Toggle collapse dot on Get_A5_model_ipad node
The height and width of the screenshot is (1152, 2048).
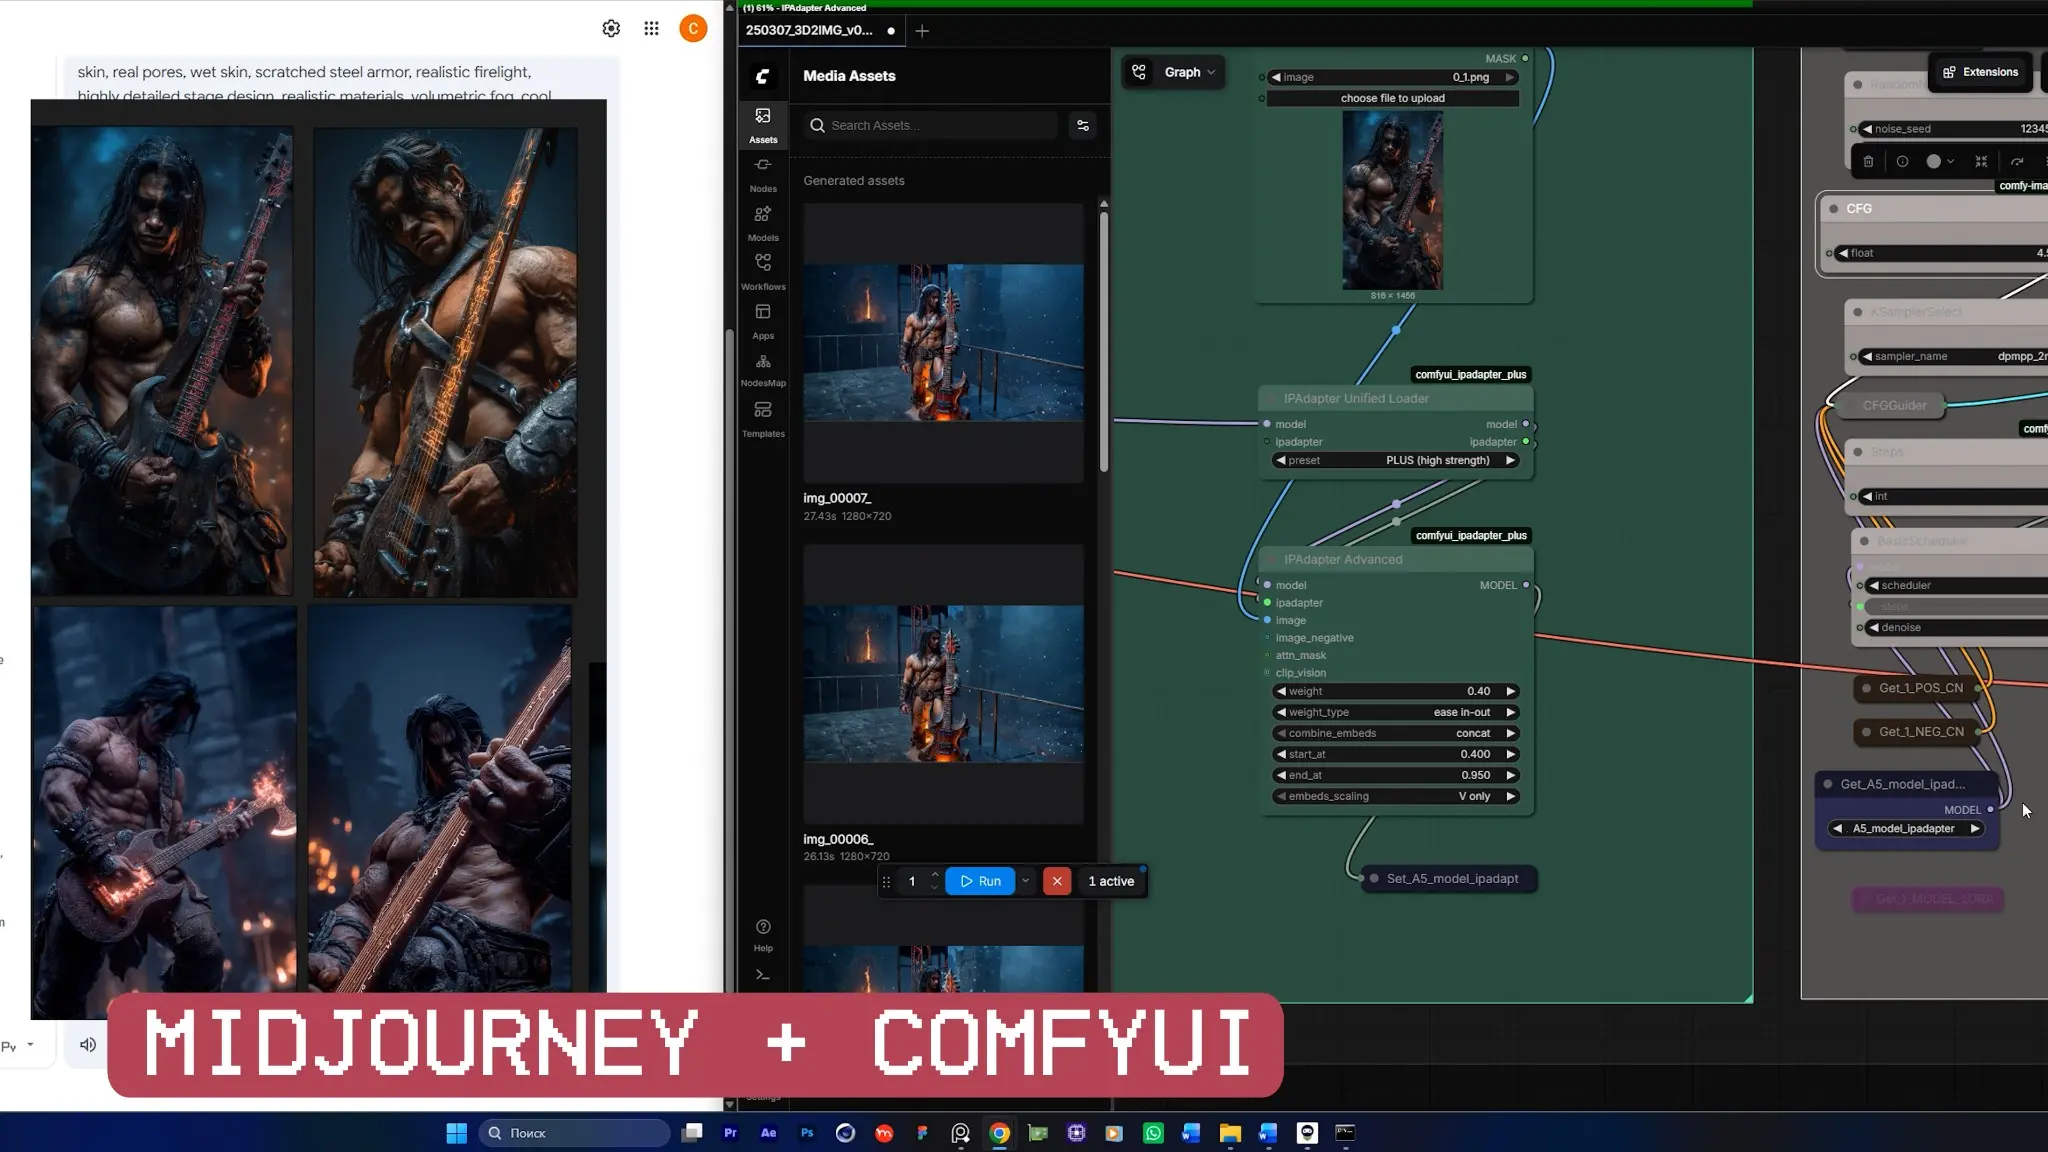pos(1828,784)
